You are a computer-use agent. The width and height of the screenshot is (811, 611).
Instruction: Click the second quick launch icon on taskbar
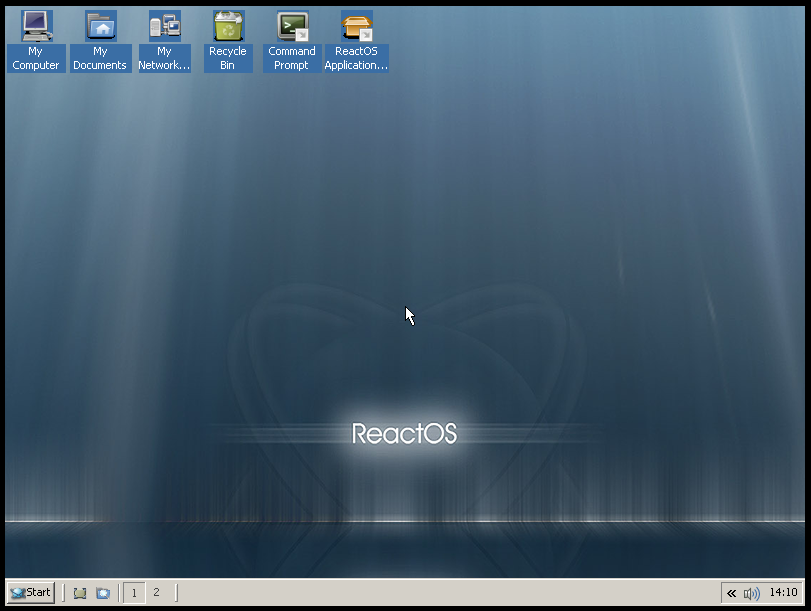pyautogui.click(x=103, y=593)
